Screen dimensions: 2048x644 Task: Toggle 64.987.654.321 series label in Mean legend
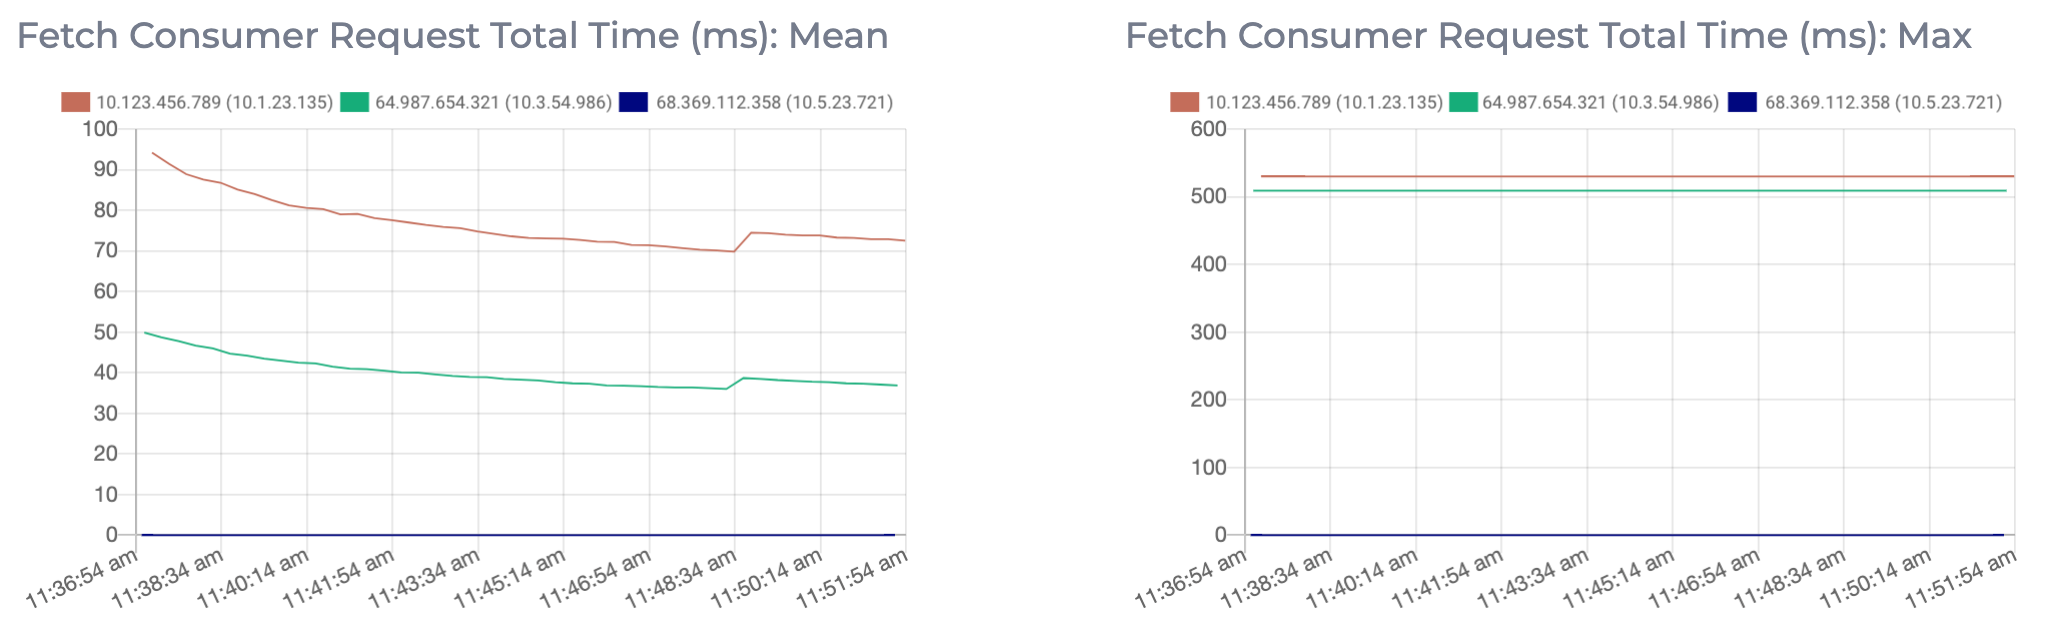click(x=493, y=102)
